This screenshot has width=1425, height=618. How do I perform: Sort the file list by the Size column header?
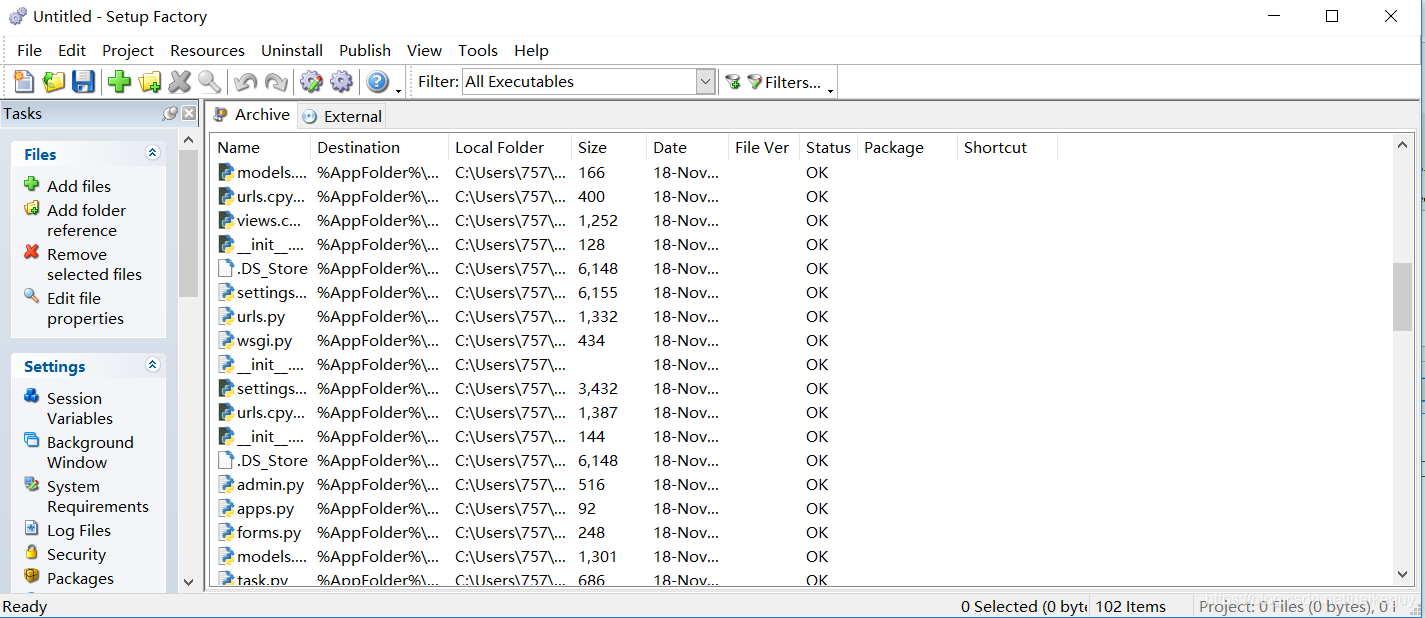coord(609,147)
